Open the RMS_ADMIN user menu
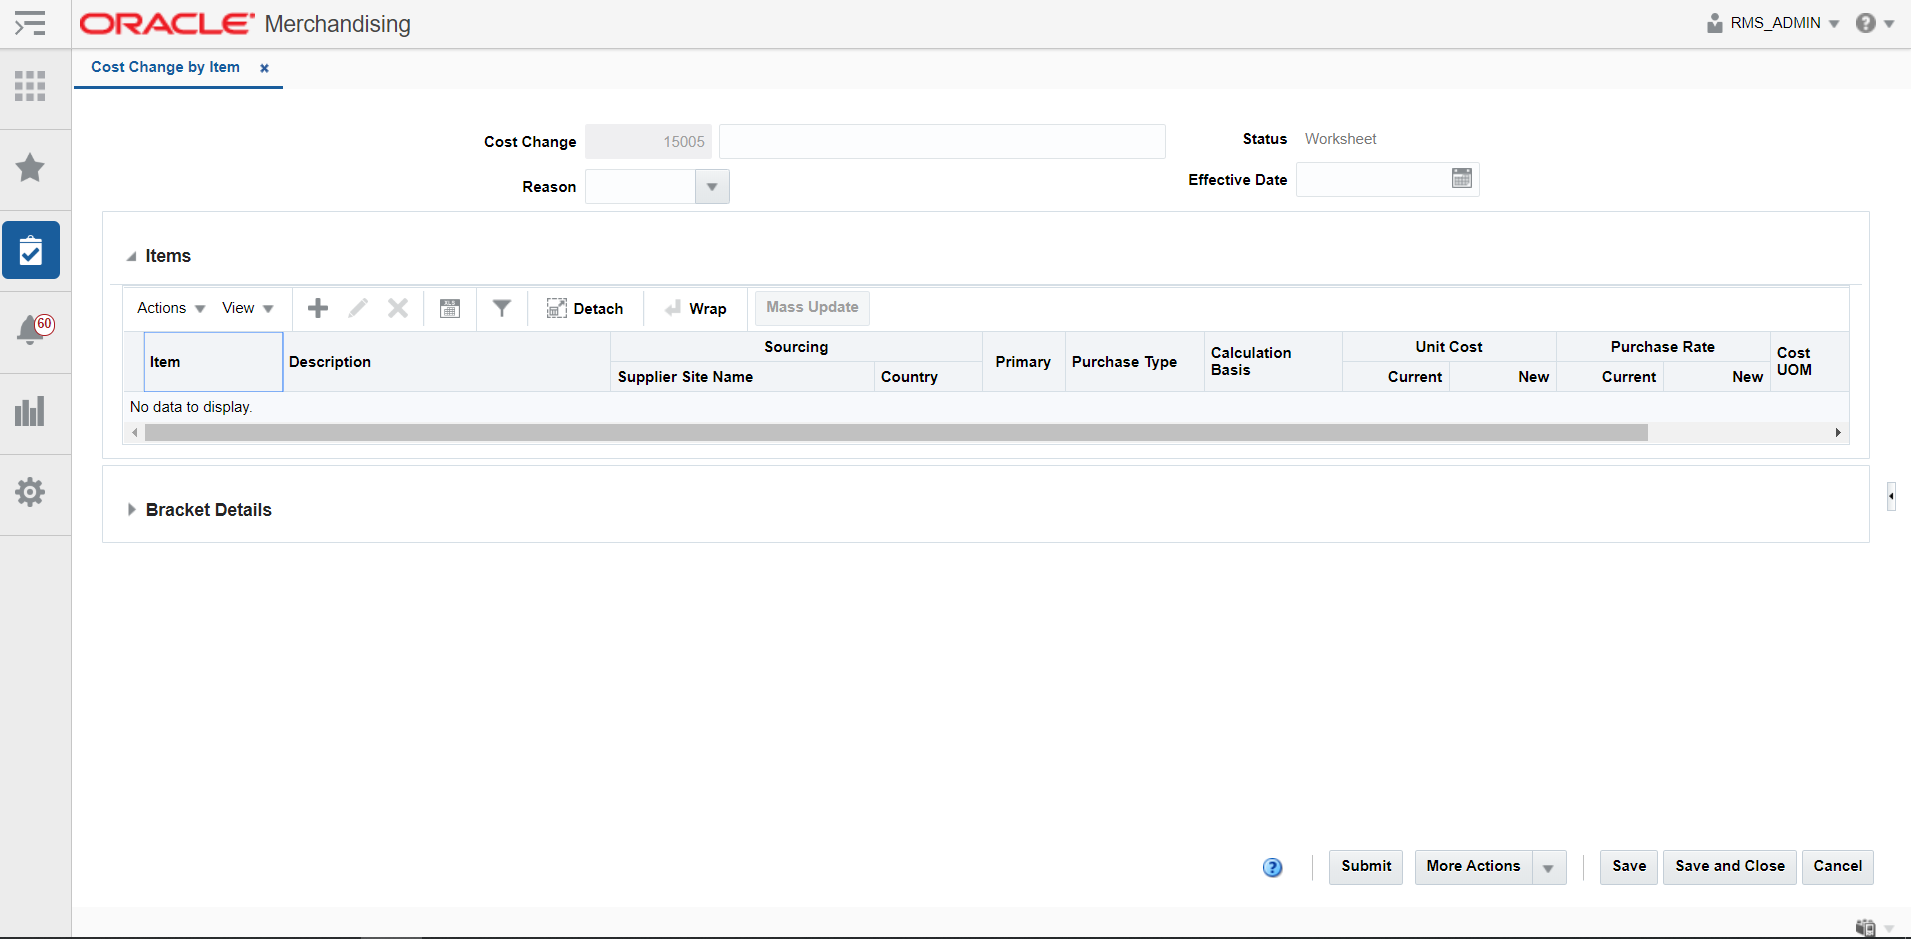The image size is (1911, 939). 1775,22
